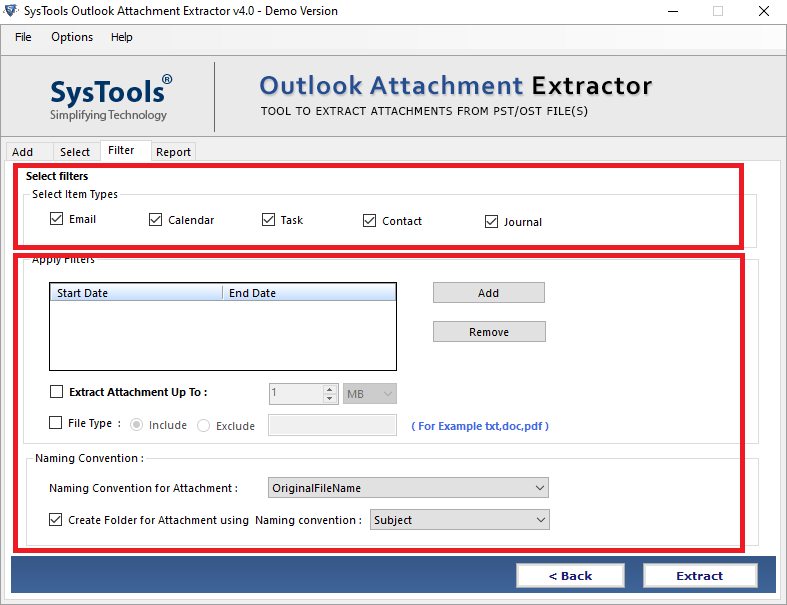Increase attachment size with up arrow
The image size is (787, 605).
(330, 389)
